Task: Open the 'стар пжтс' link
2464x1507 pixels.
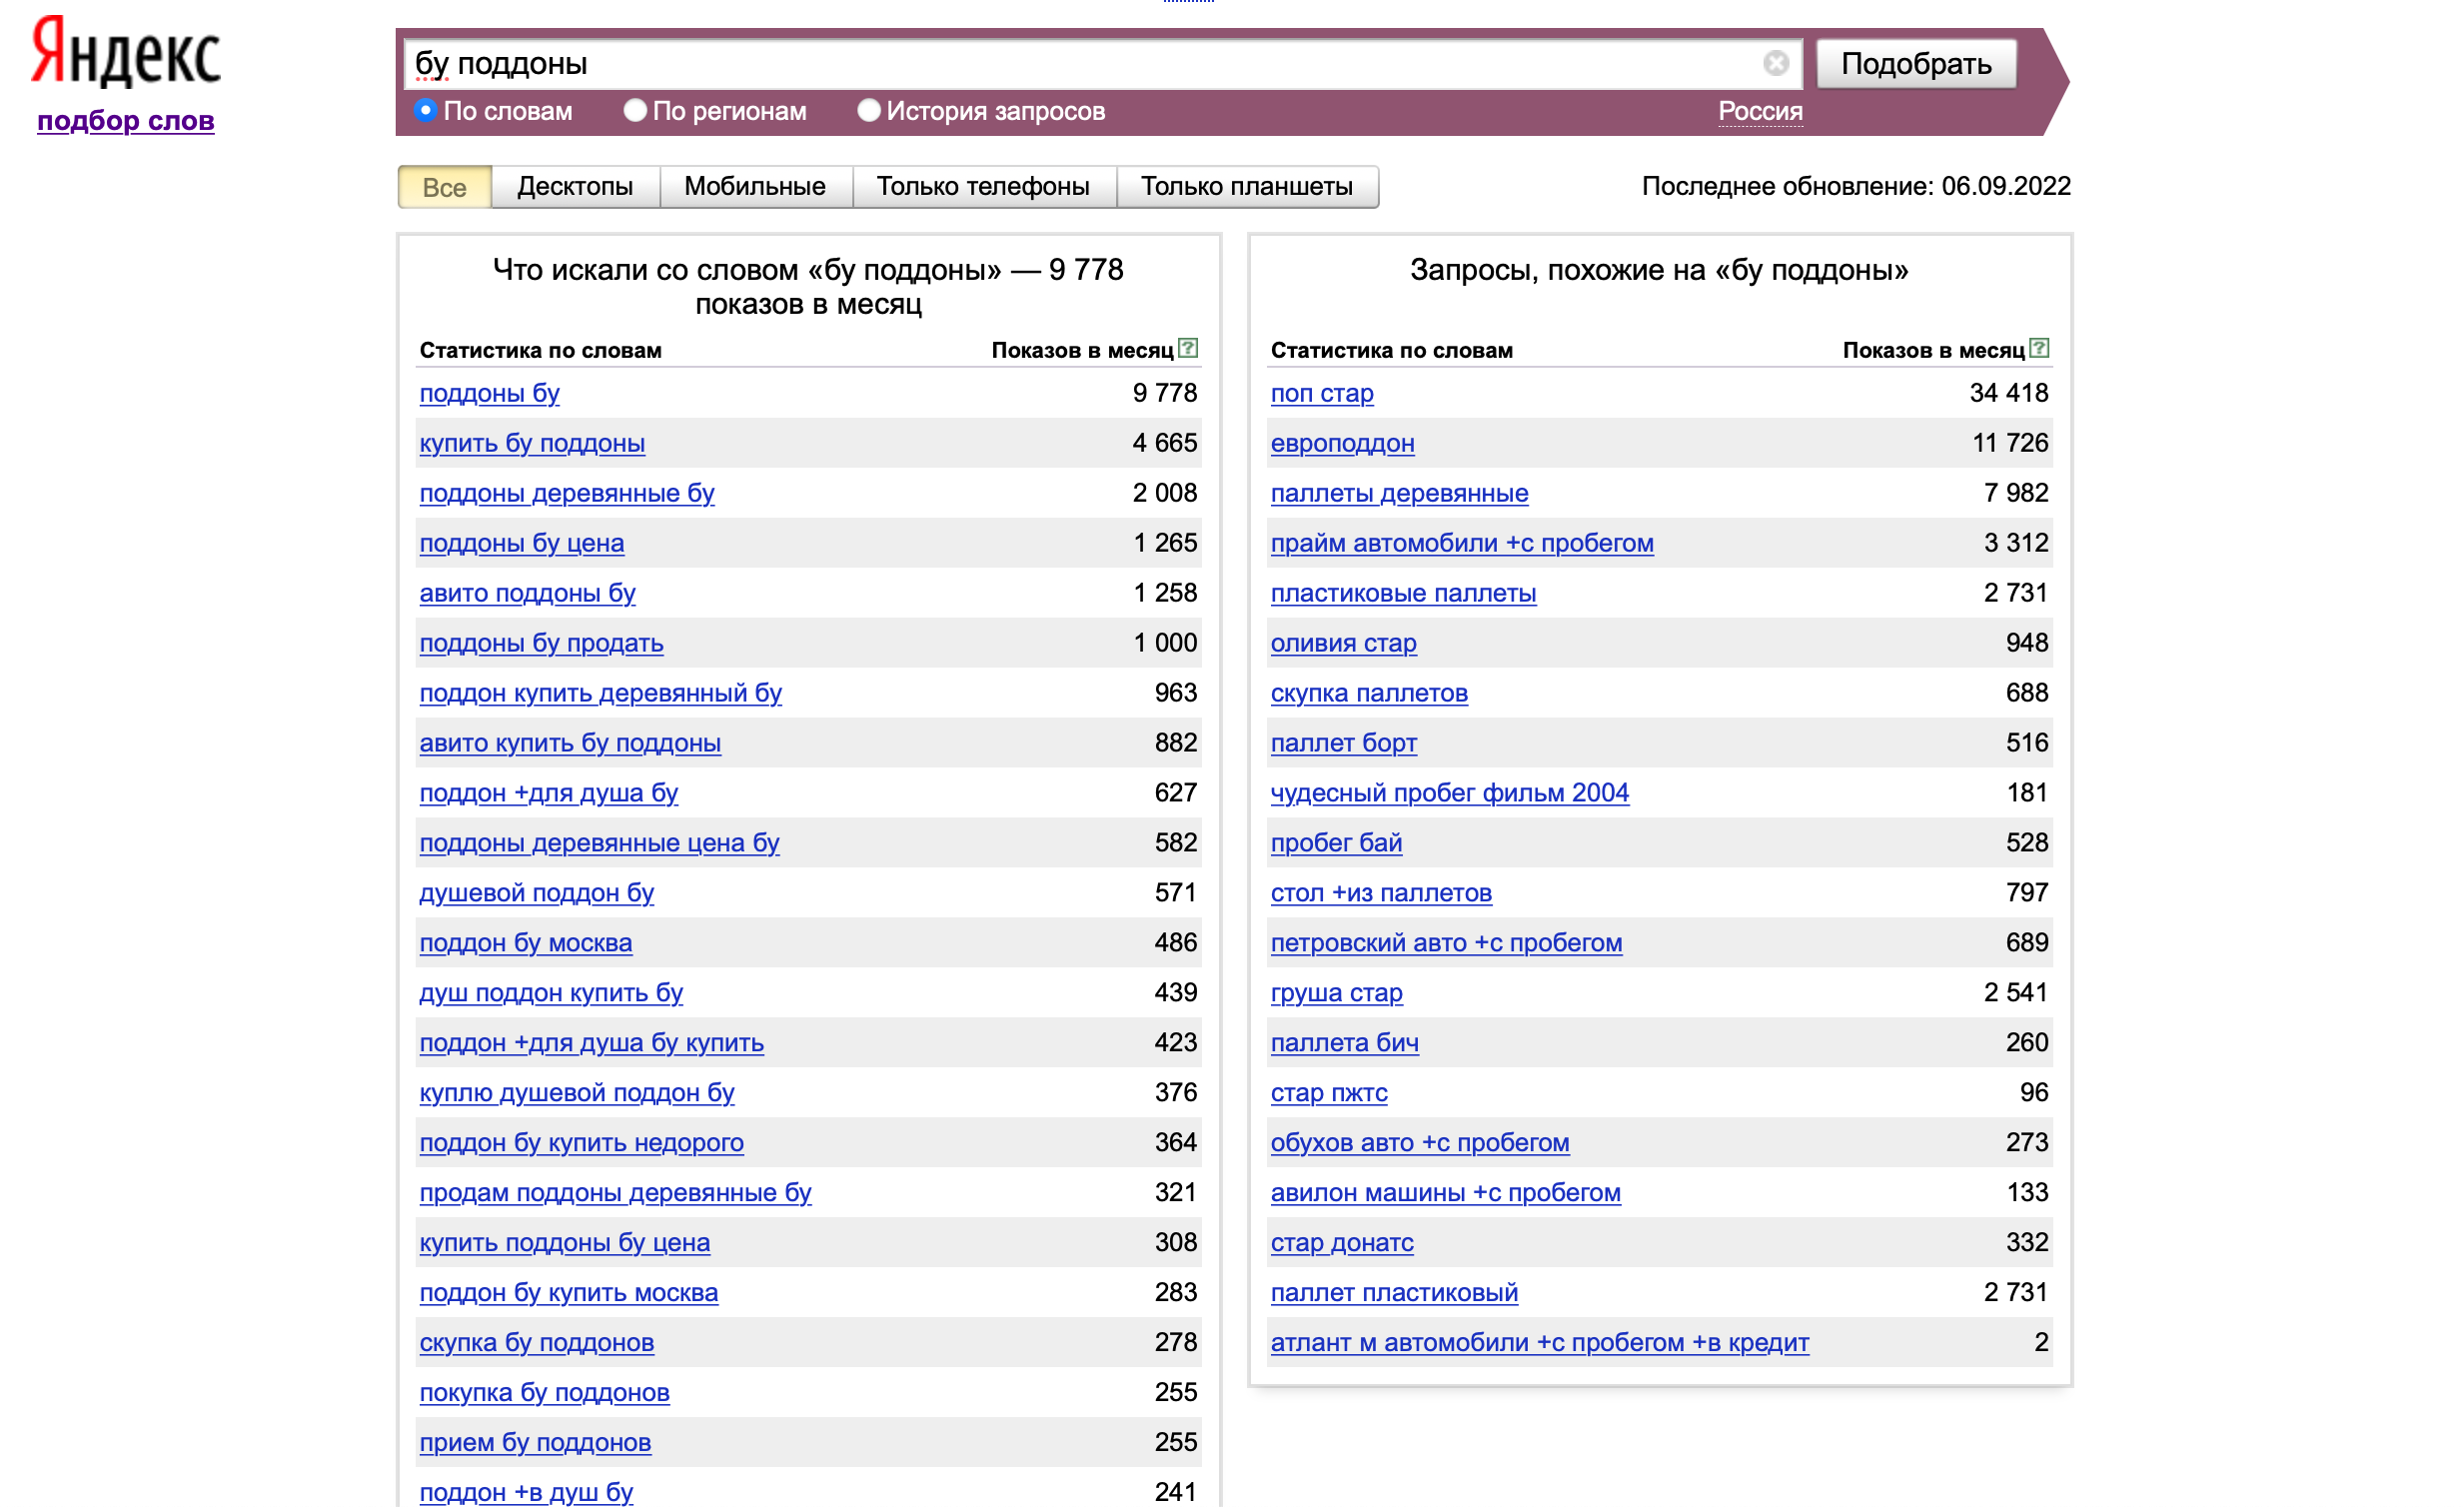Action: click(1329, 1093)
